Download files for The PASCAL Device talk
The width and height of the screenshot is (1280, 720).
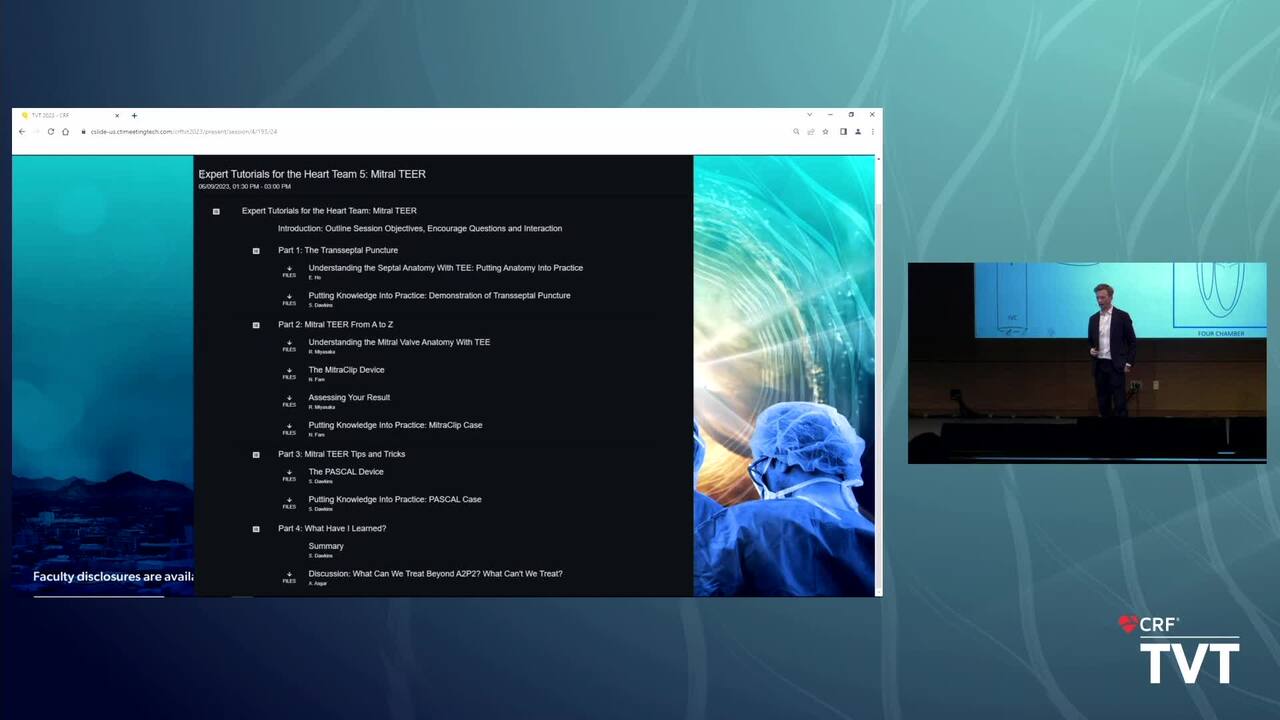(x=289, y=474)
